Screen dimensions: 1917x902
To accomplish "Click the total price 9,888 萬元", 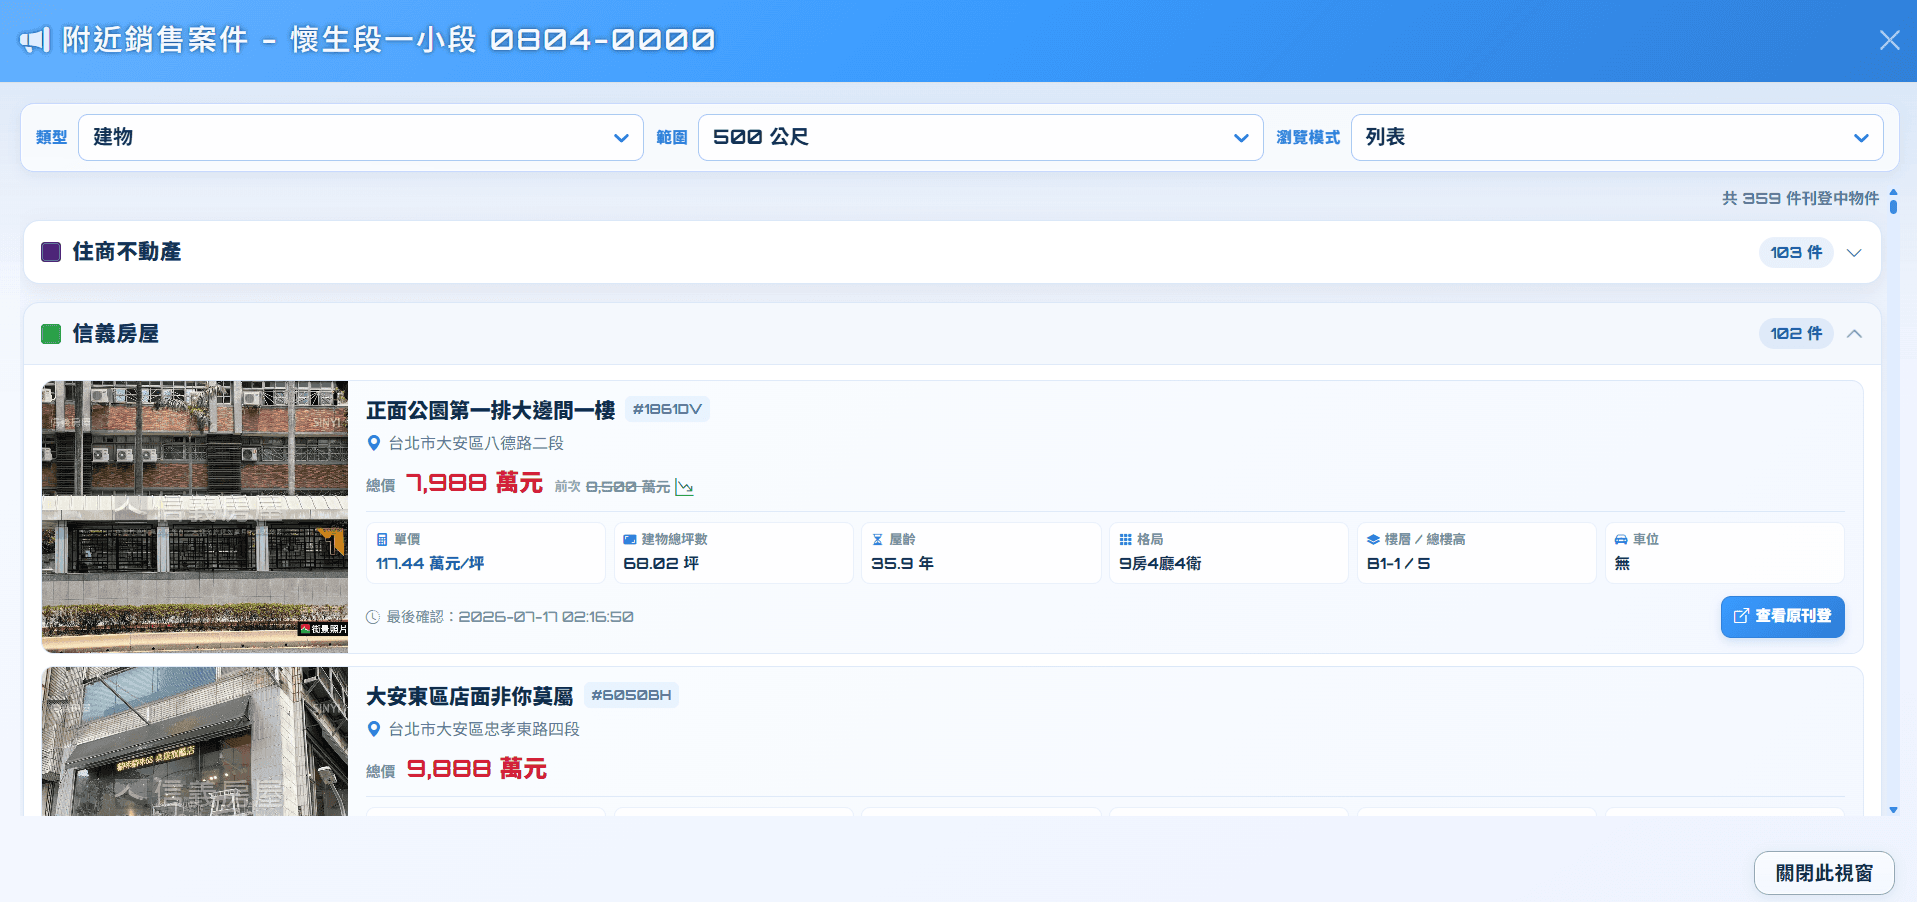I will (477, 769).
